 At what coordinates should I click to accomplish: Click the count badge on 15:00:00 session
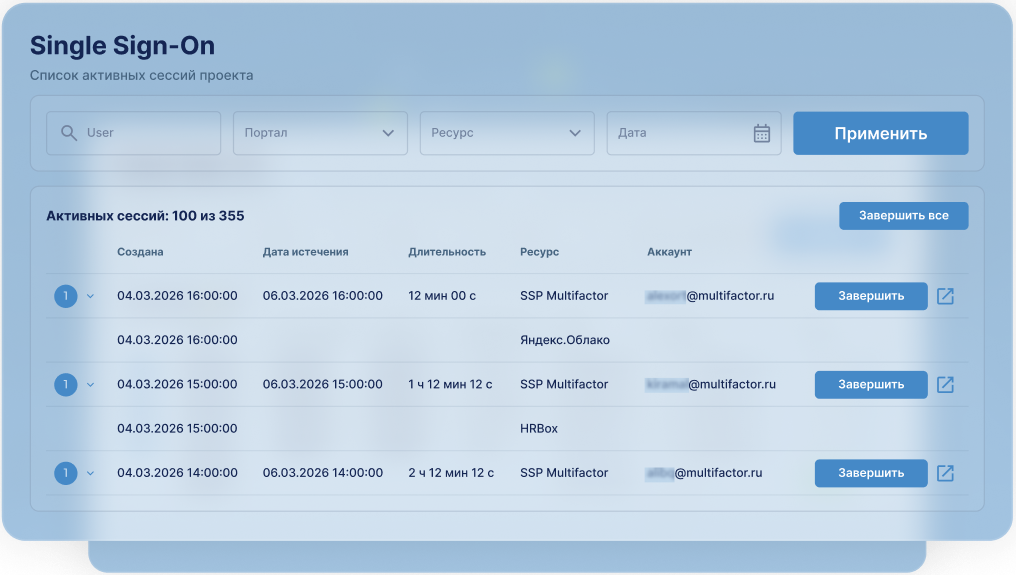[65, 384]
